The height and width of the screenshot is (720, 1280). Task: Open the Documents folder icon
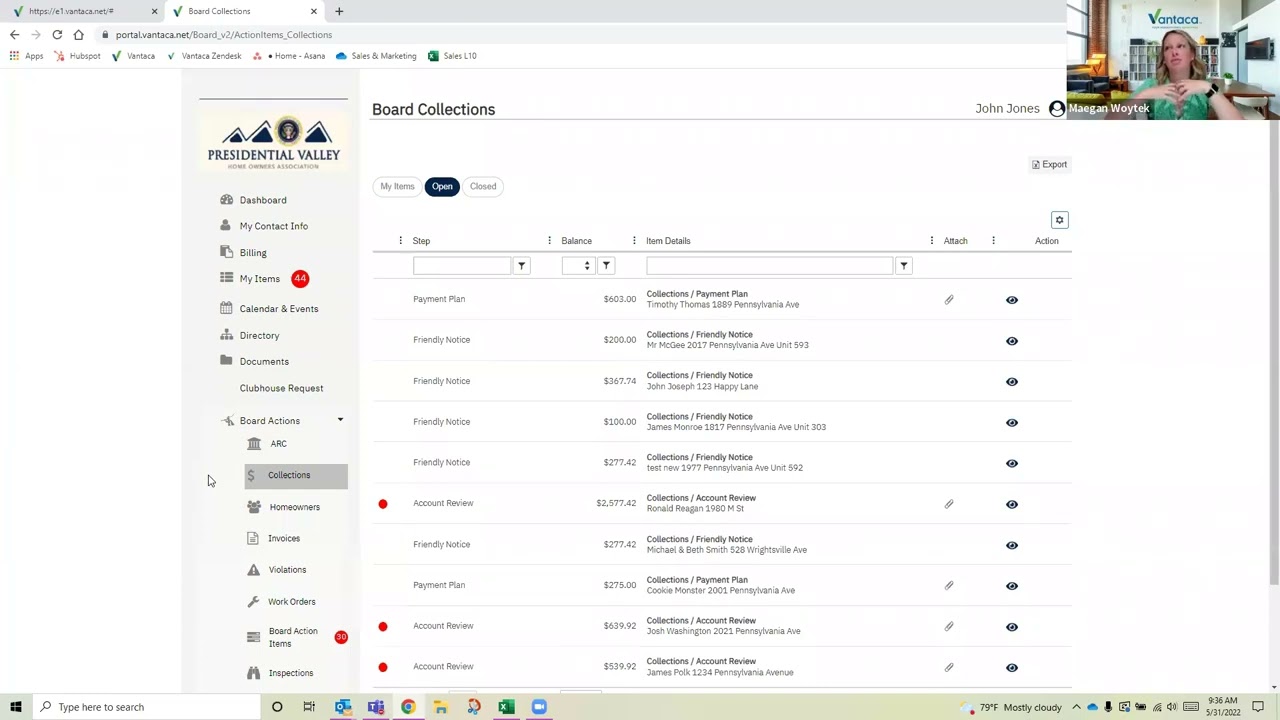[x=226, y=361]
